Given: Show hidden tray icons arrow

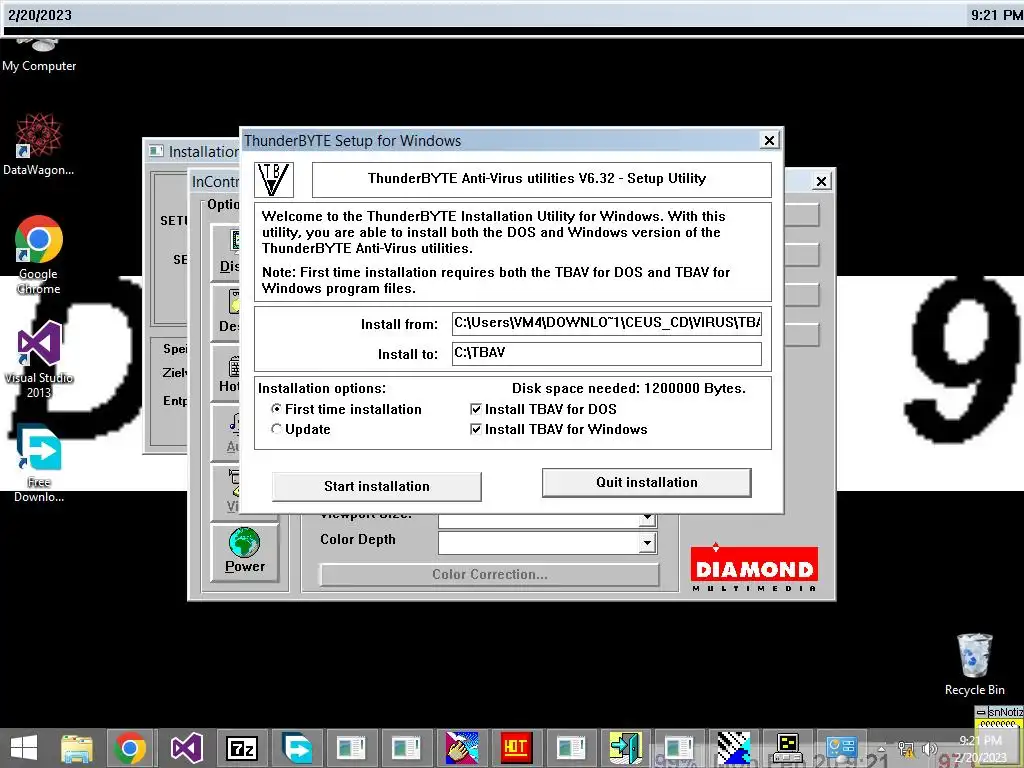Looking at the screenshot, I should click(882, 749).
